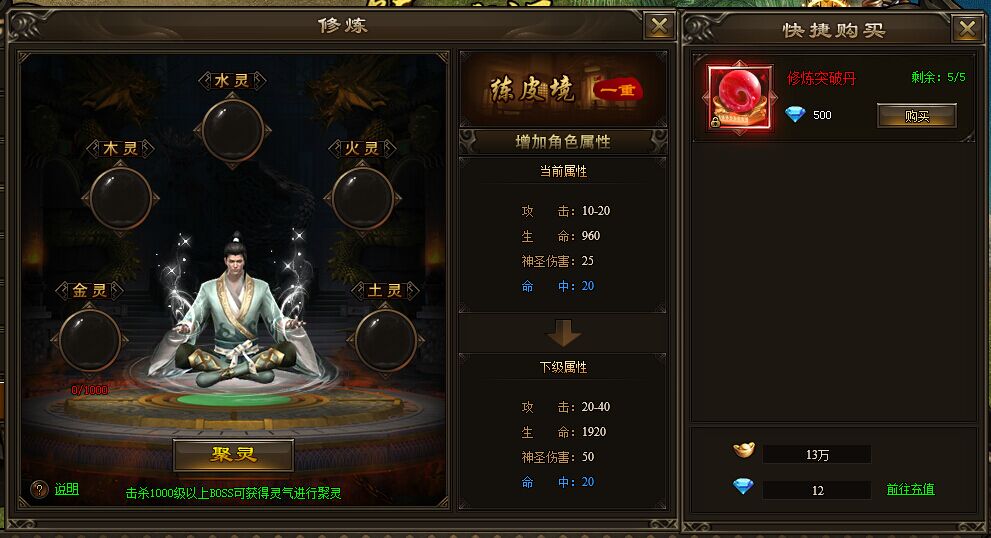
Task: Select the 木灵 wood spirit orb
Action: pyautogui.click(x=121, y=199)
